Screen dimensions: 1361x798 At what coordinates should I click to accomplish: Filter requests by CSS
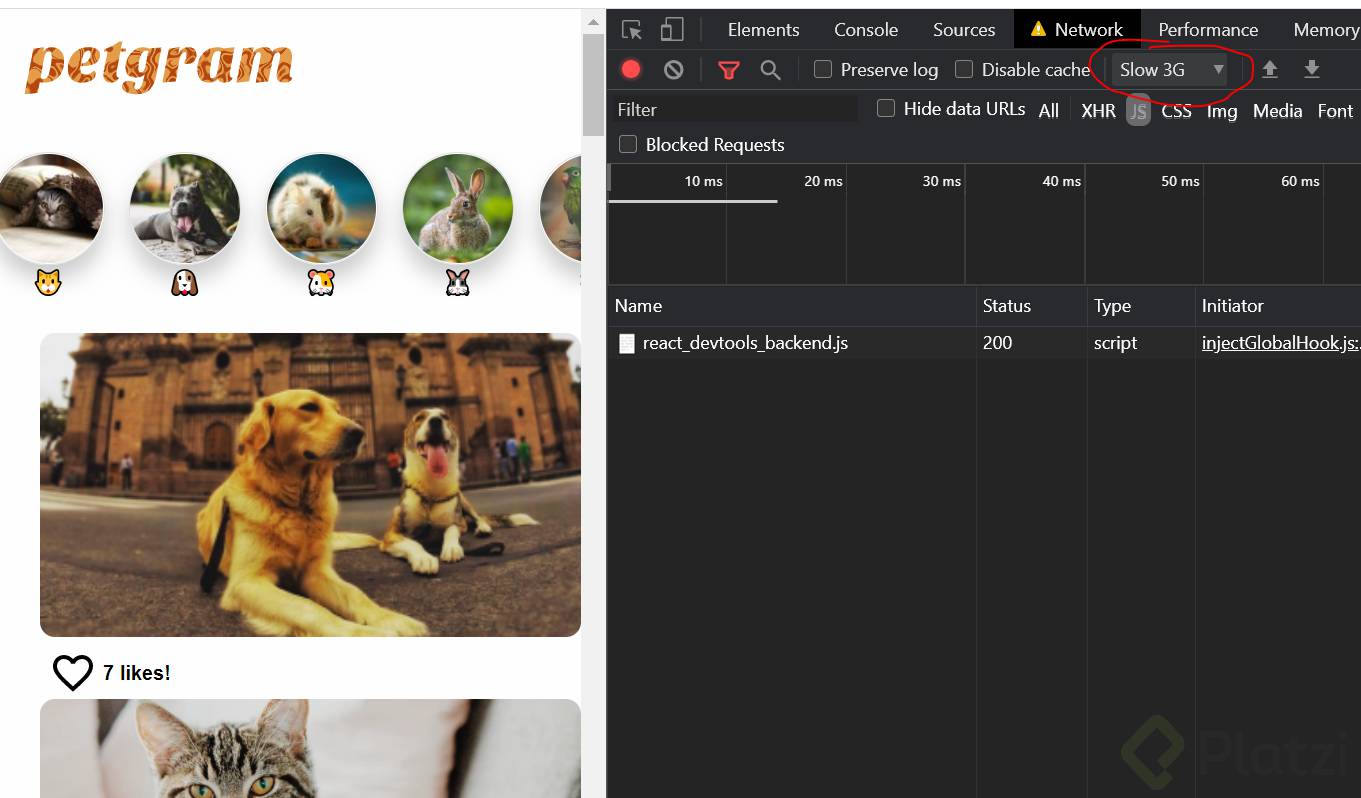coord(1176,111)
